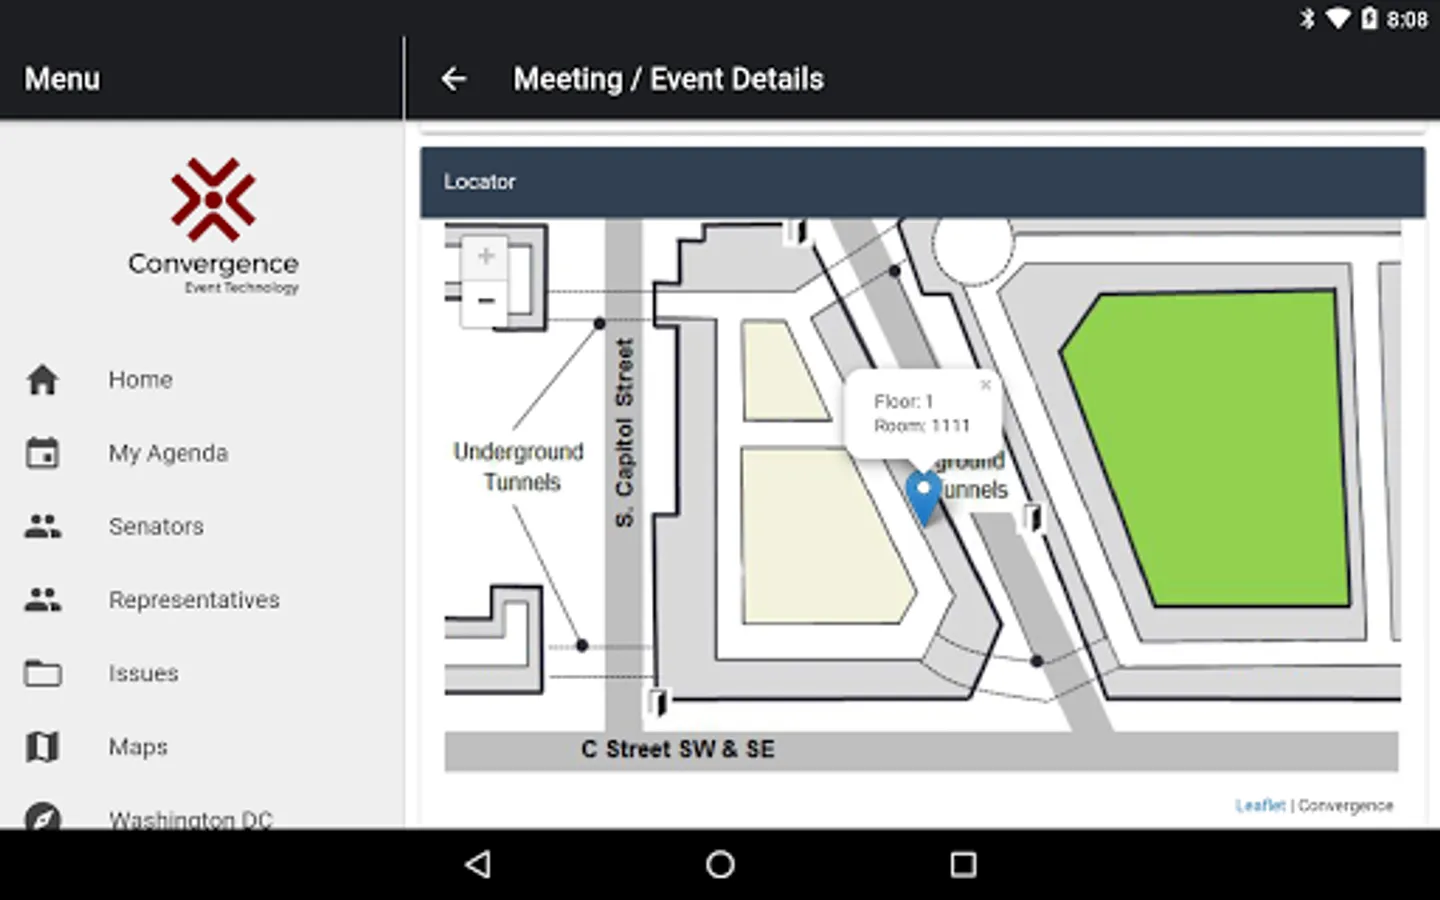
Task: Click the Underground Tunnels label on the left of the map
Action: coord(520,467)
